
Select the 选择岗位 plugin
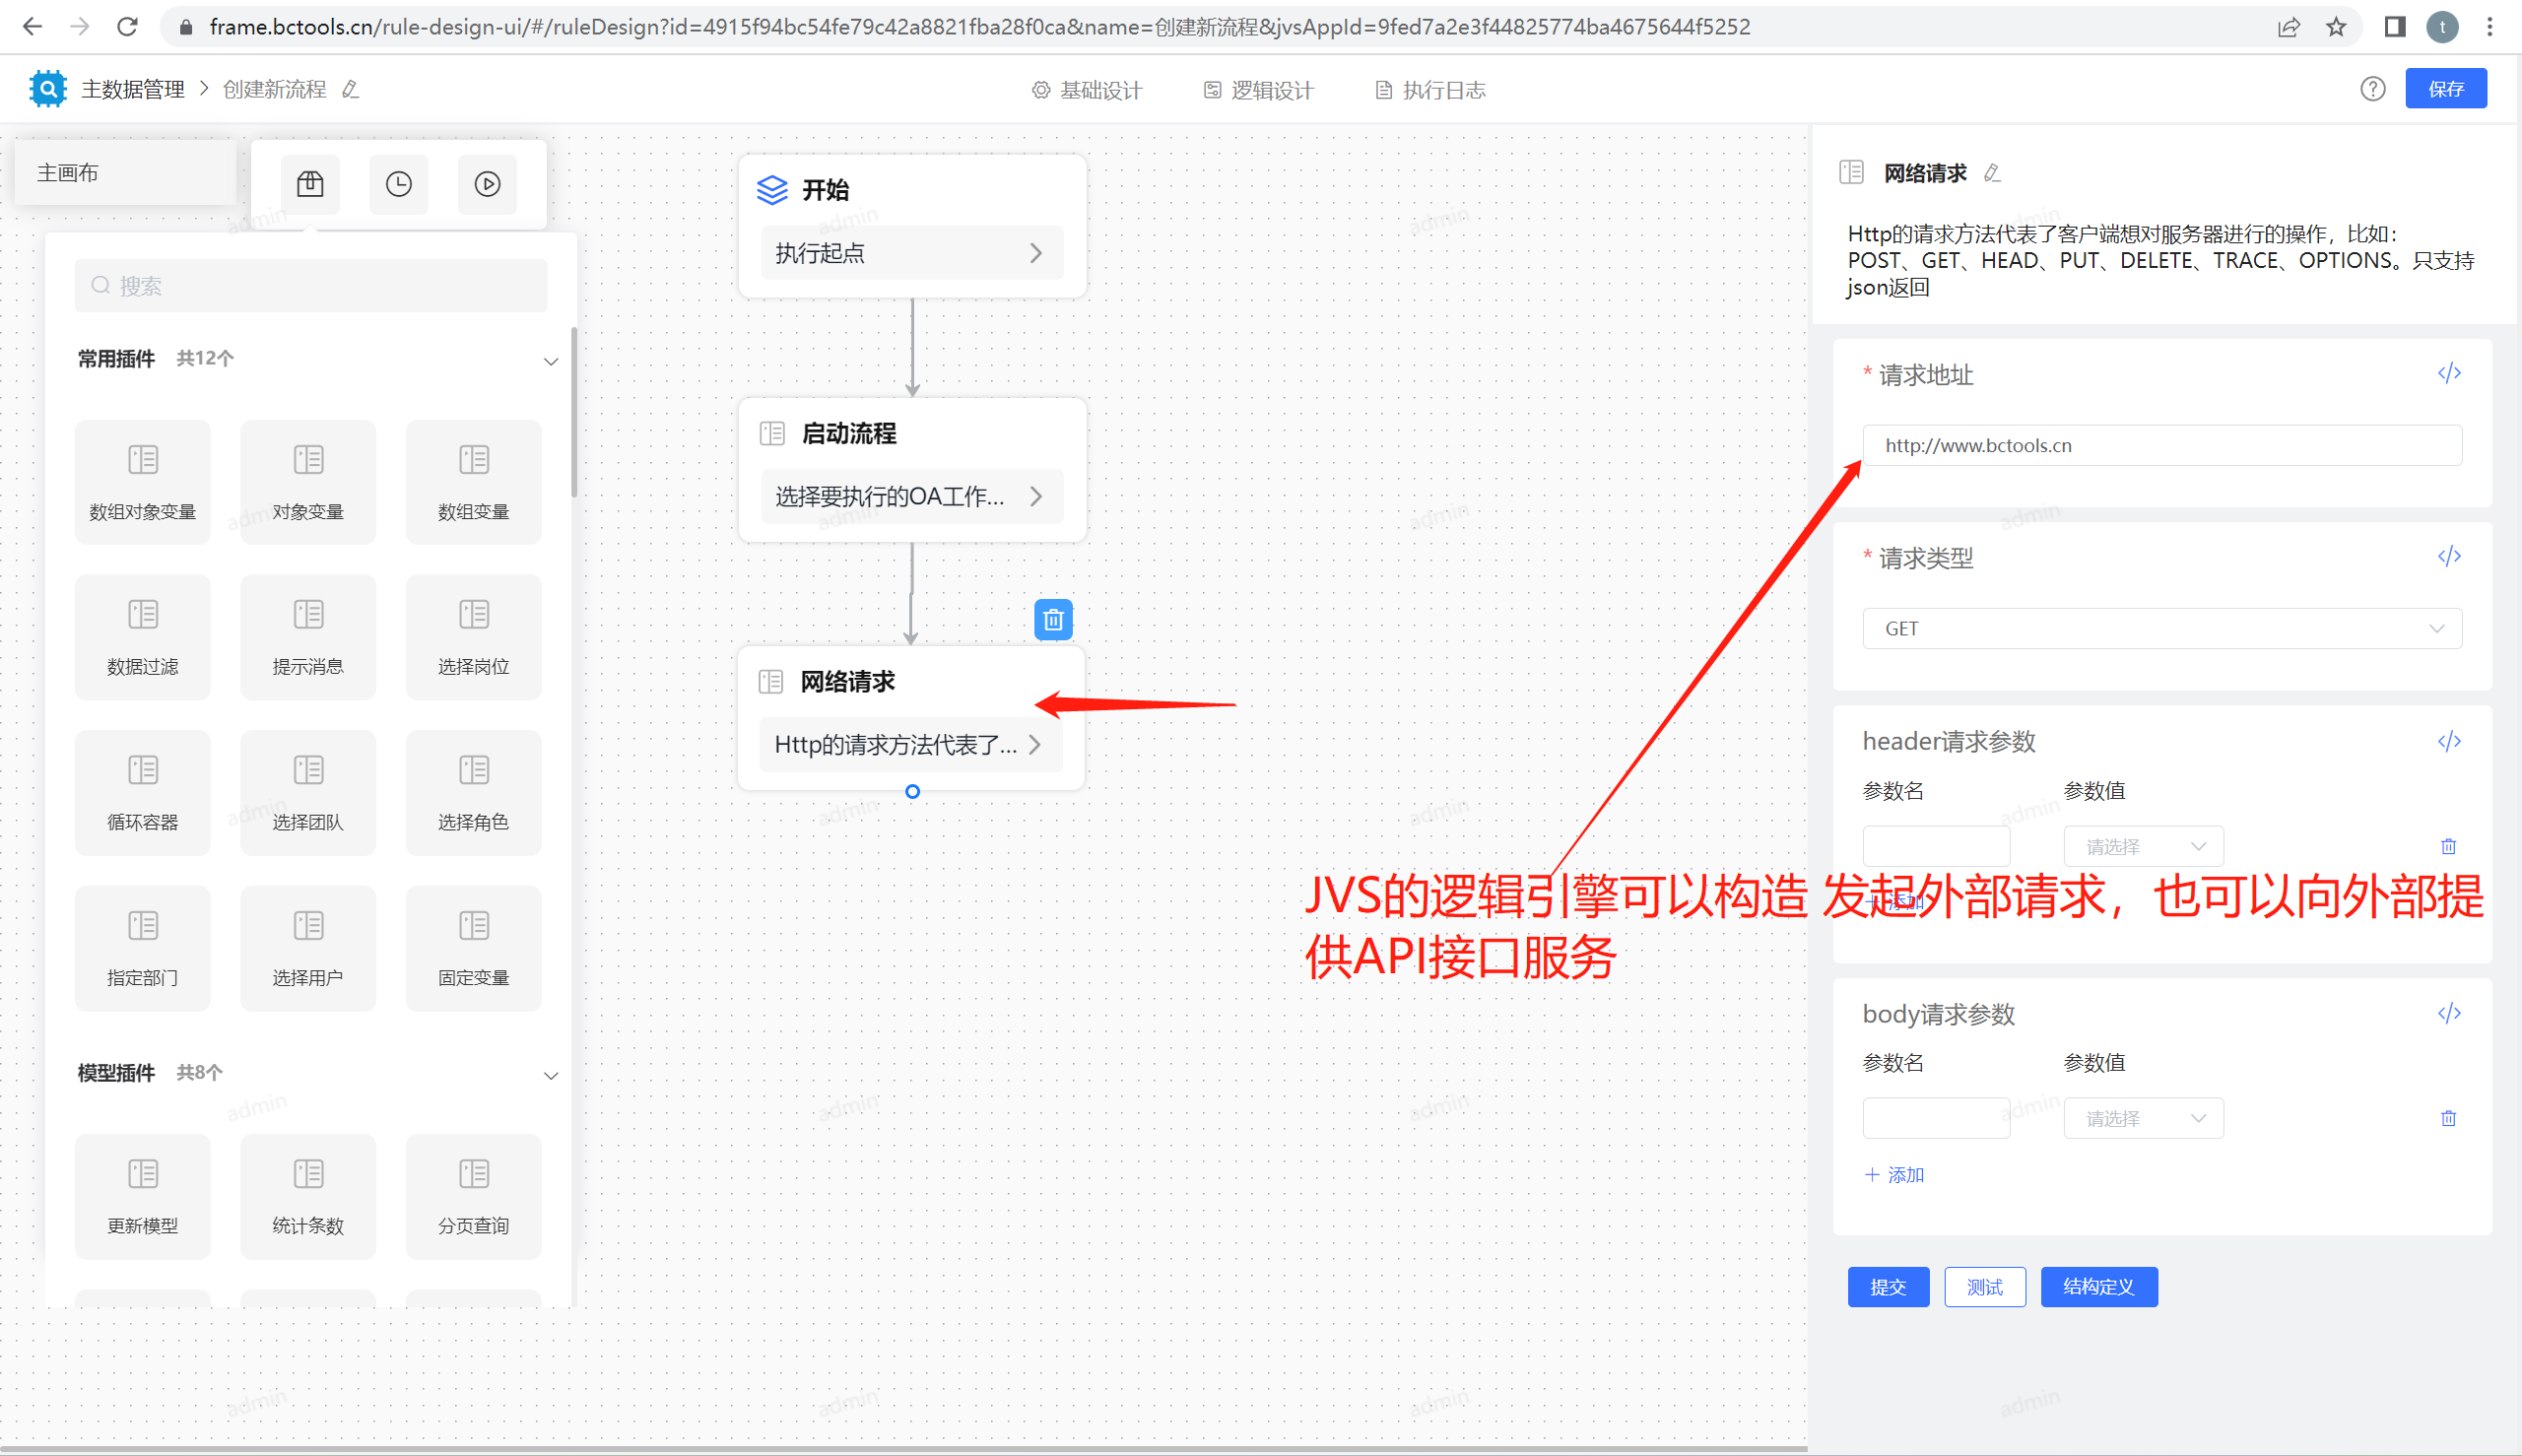[474, 638]
